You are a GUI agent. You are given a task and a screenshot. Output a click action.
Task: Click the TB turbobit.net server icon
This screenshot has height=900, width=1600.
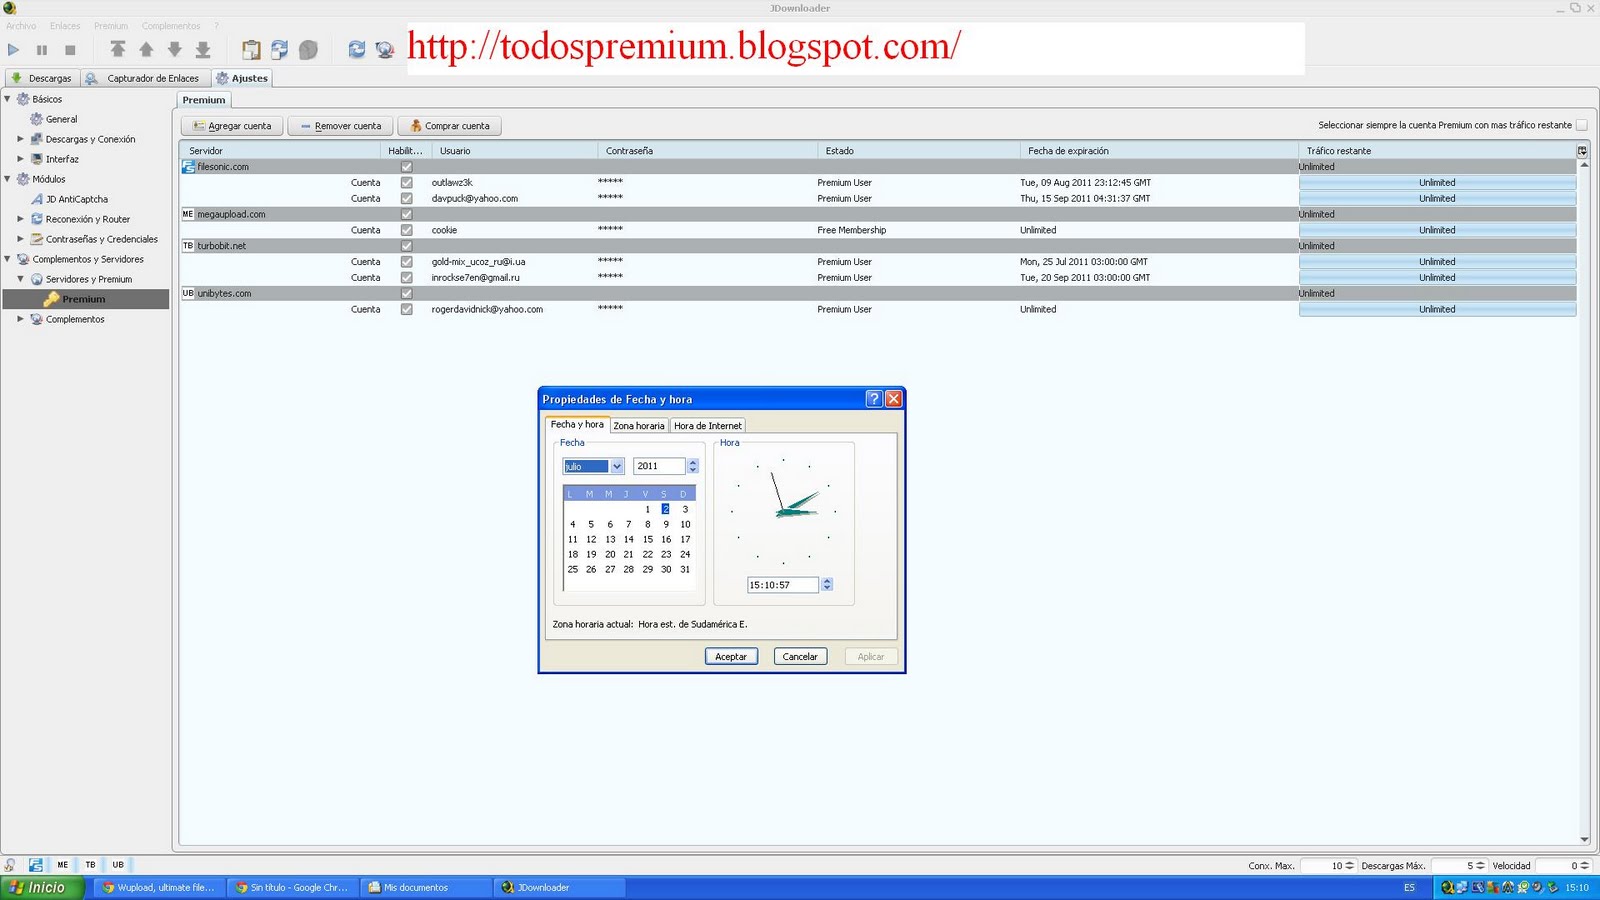188,246
